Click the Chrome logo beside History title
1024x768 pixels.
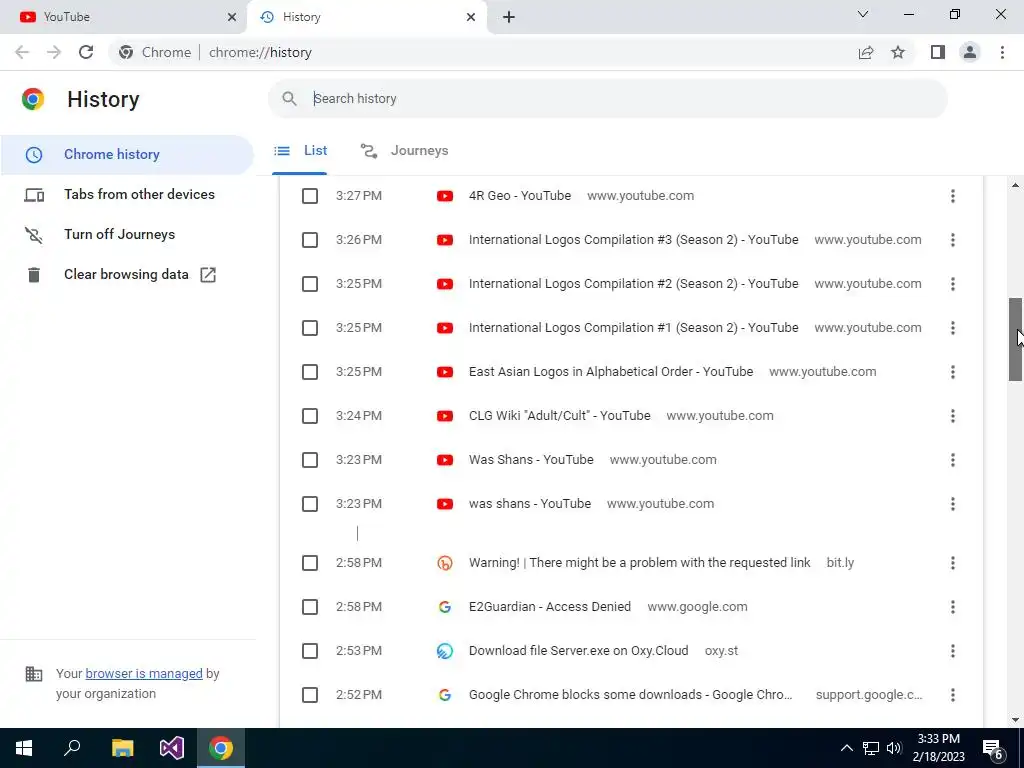click(33, 99)
